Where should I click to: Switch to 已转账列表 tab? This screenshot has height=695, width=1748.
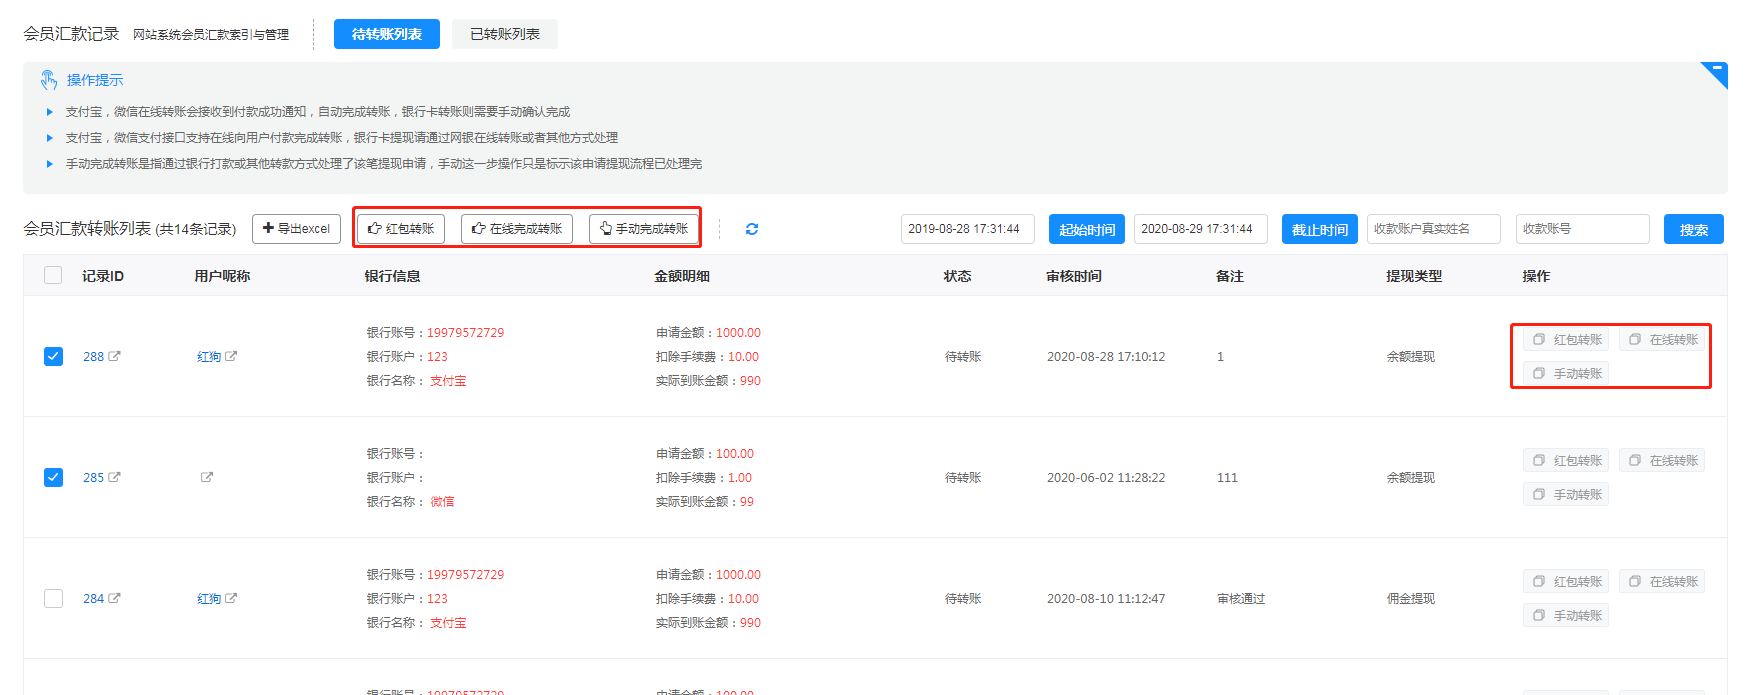coord(504,34)
